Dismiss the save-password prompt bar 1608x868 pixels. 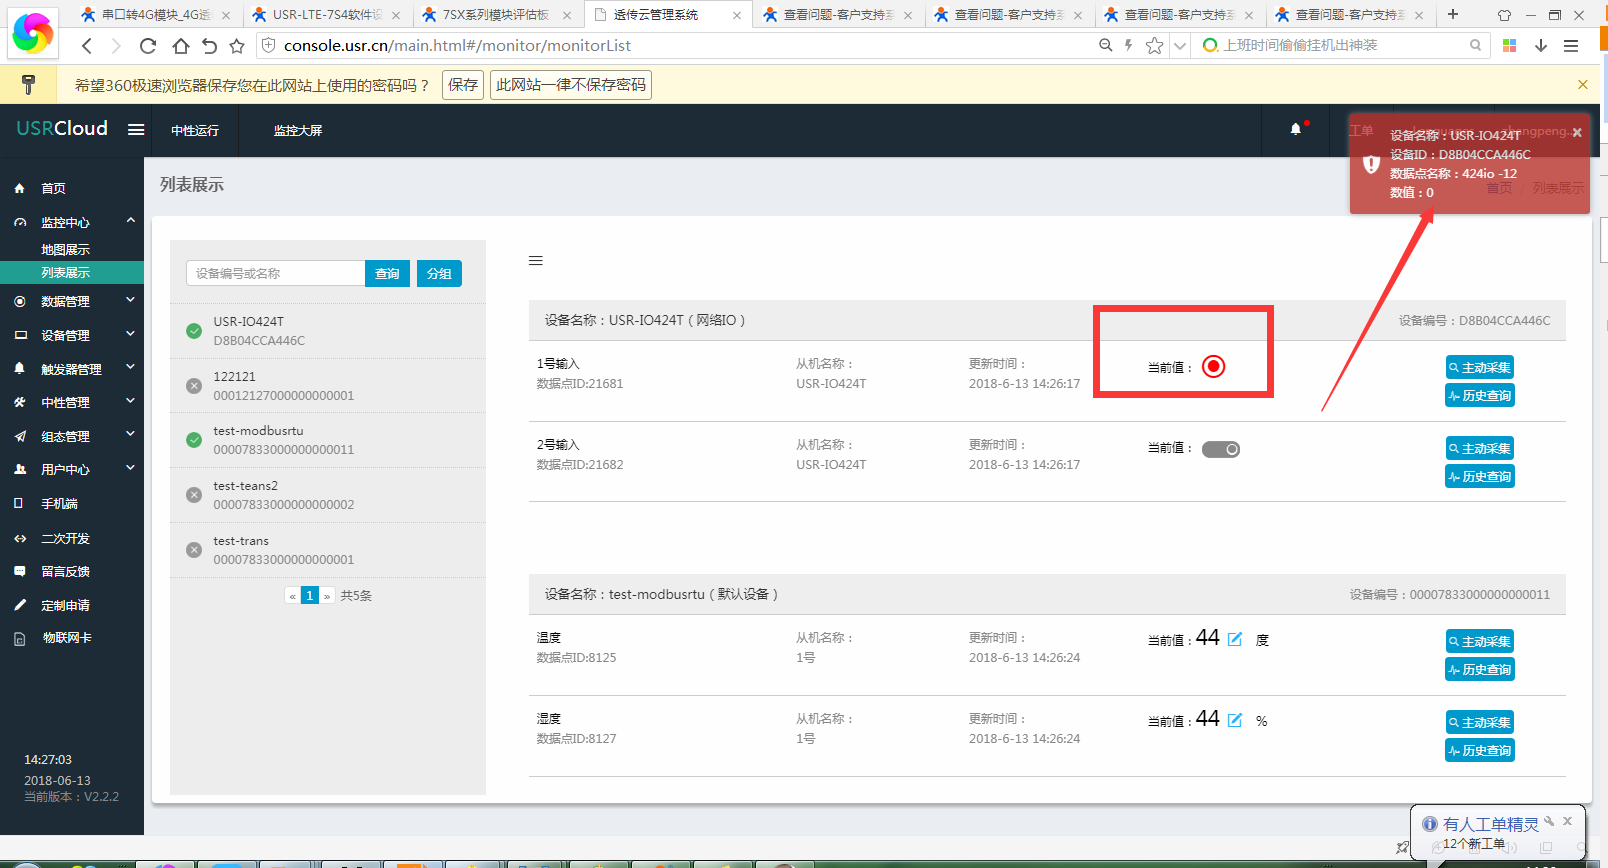pos(1583,85)
